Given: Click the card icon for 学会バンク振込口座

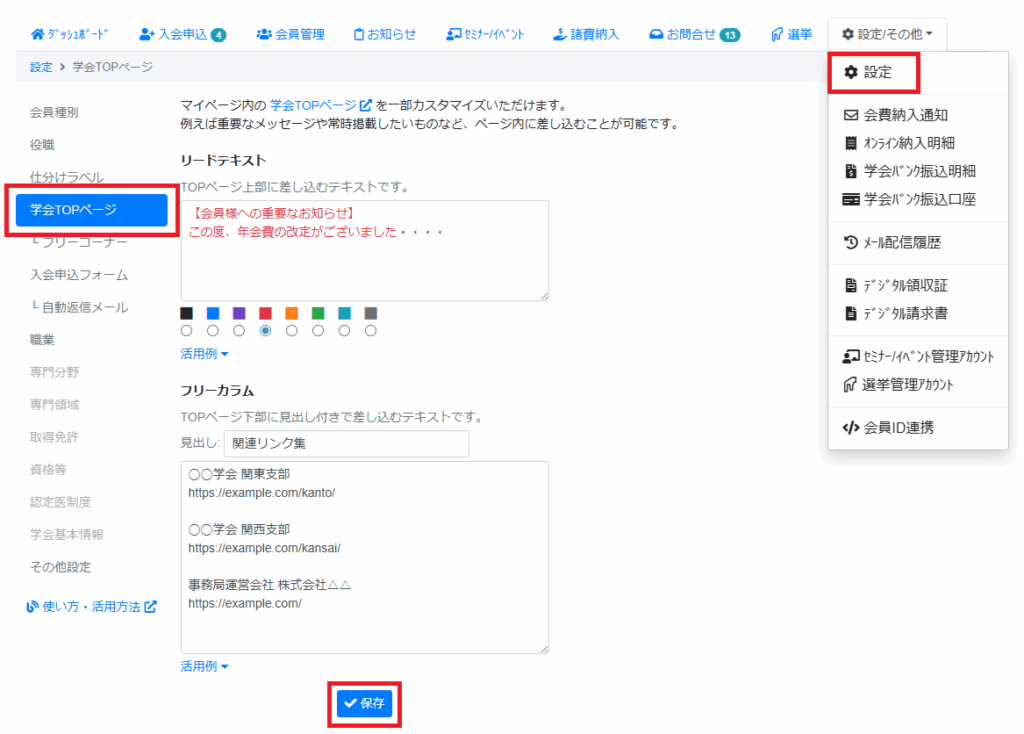Looking at the screenshot, I should (851, 199).
